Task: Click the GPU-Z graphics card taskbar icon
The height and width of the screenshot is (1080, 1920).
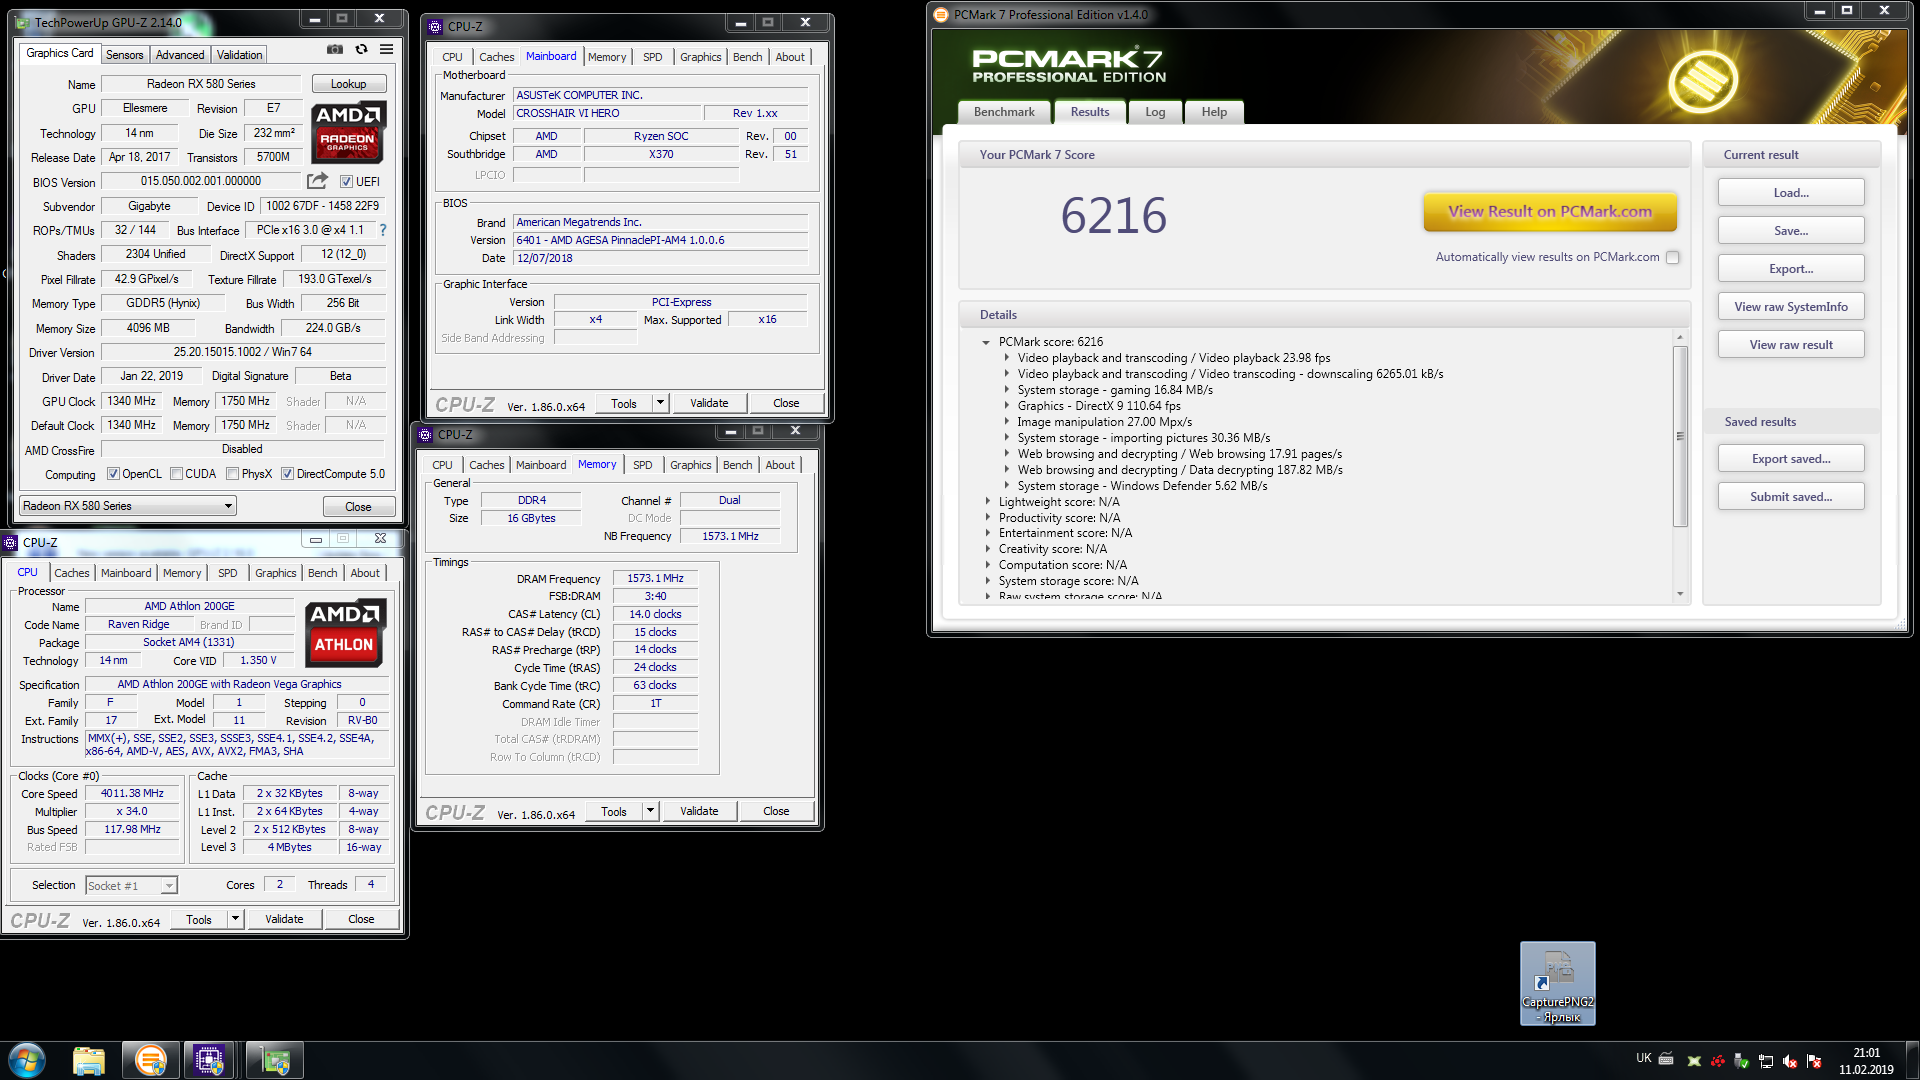Action: pos(274,1060)
